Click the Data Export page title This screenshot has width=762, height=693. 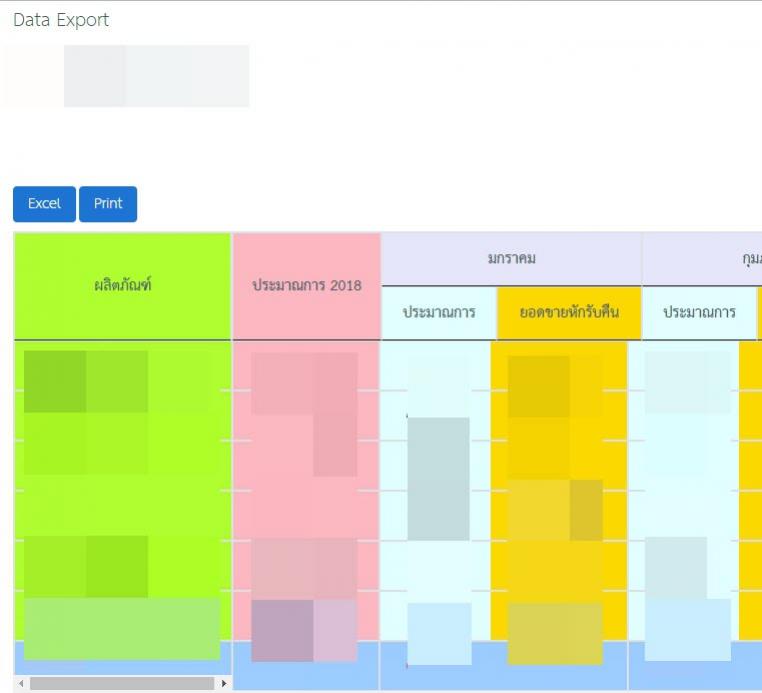[x=61, y=20]
